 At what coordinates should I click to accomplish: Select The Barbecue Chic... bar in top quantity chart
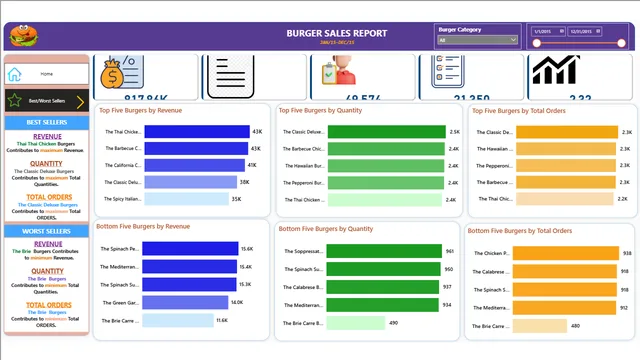coord(386,149)
